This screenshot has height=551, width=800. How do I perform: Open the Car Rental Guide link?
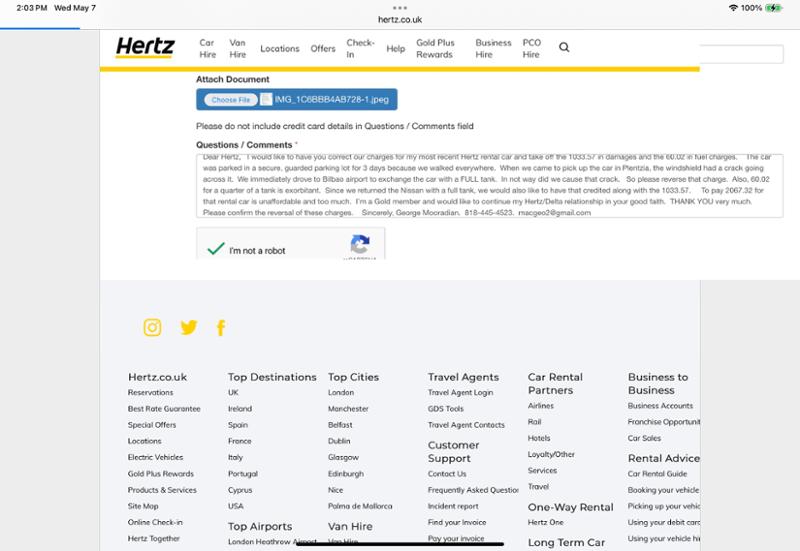click(x=657, y=473)
